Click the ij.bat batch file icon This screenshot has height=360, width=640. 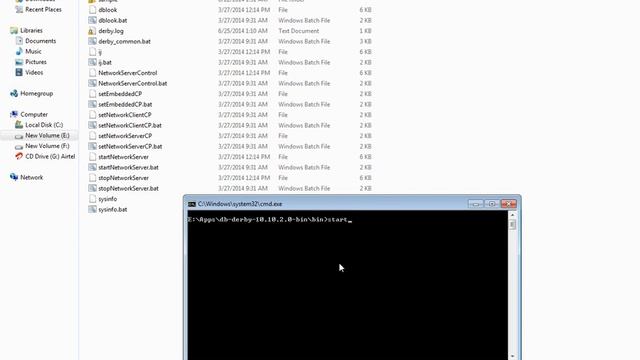(x=92, y=62)
